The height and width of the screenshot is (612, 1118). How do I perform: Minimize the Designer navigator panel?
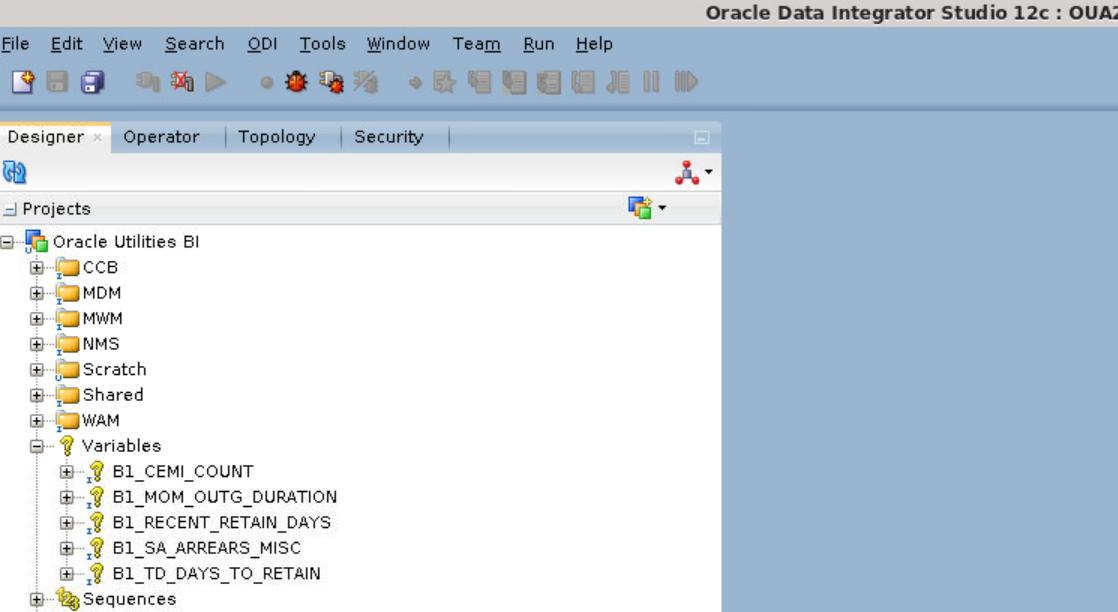point(702,138)
